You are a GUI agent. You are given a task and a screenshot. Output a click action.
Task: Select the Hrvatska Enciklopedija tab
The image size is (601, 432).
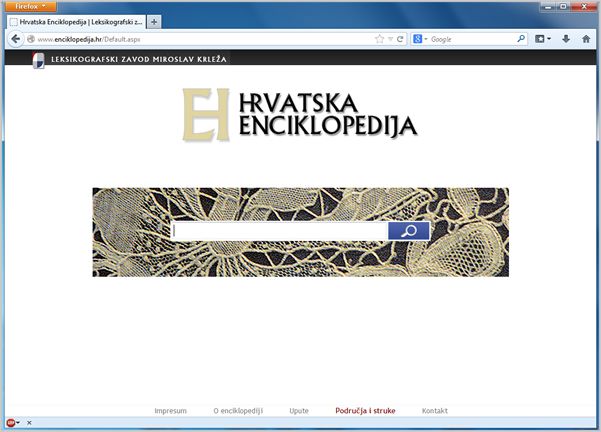click(76, 22)
